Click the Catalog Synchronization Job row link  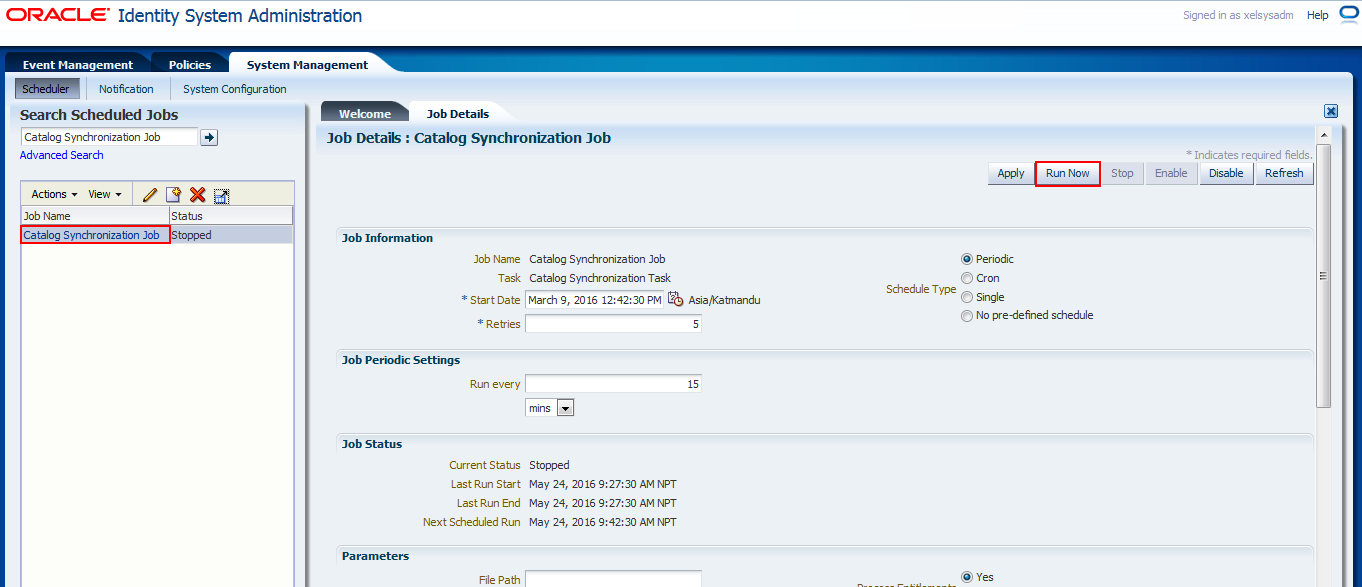[91, 235]
